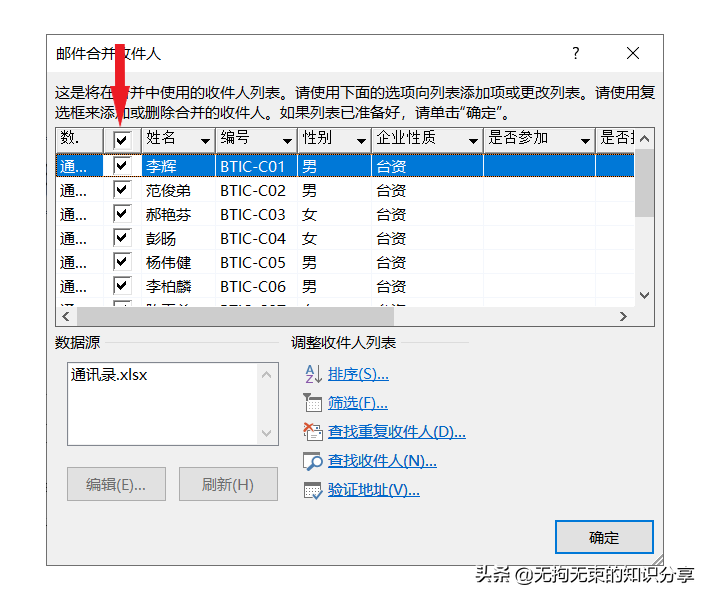Select cell BTIC-C06
710x599 pixels.
pyautogui.click(x=253, y=287)
